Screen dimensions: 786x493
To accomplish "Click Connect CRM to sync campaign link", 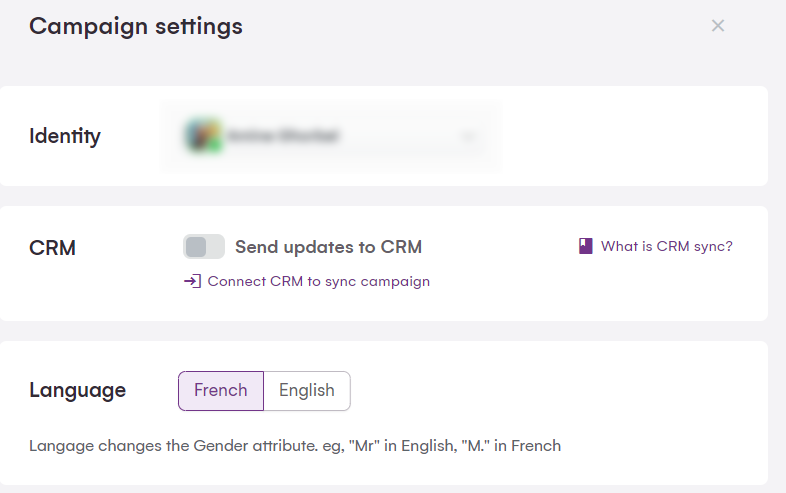I will (x=318, y=281).
